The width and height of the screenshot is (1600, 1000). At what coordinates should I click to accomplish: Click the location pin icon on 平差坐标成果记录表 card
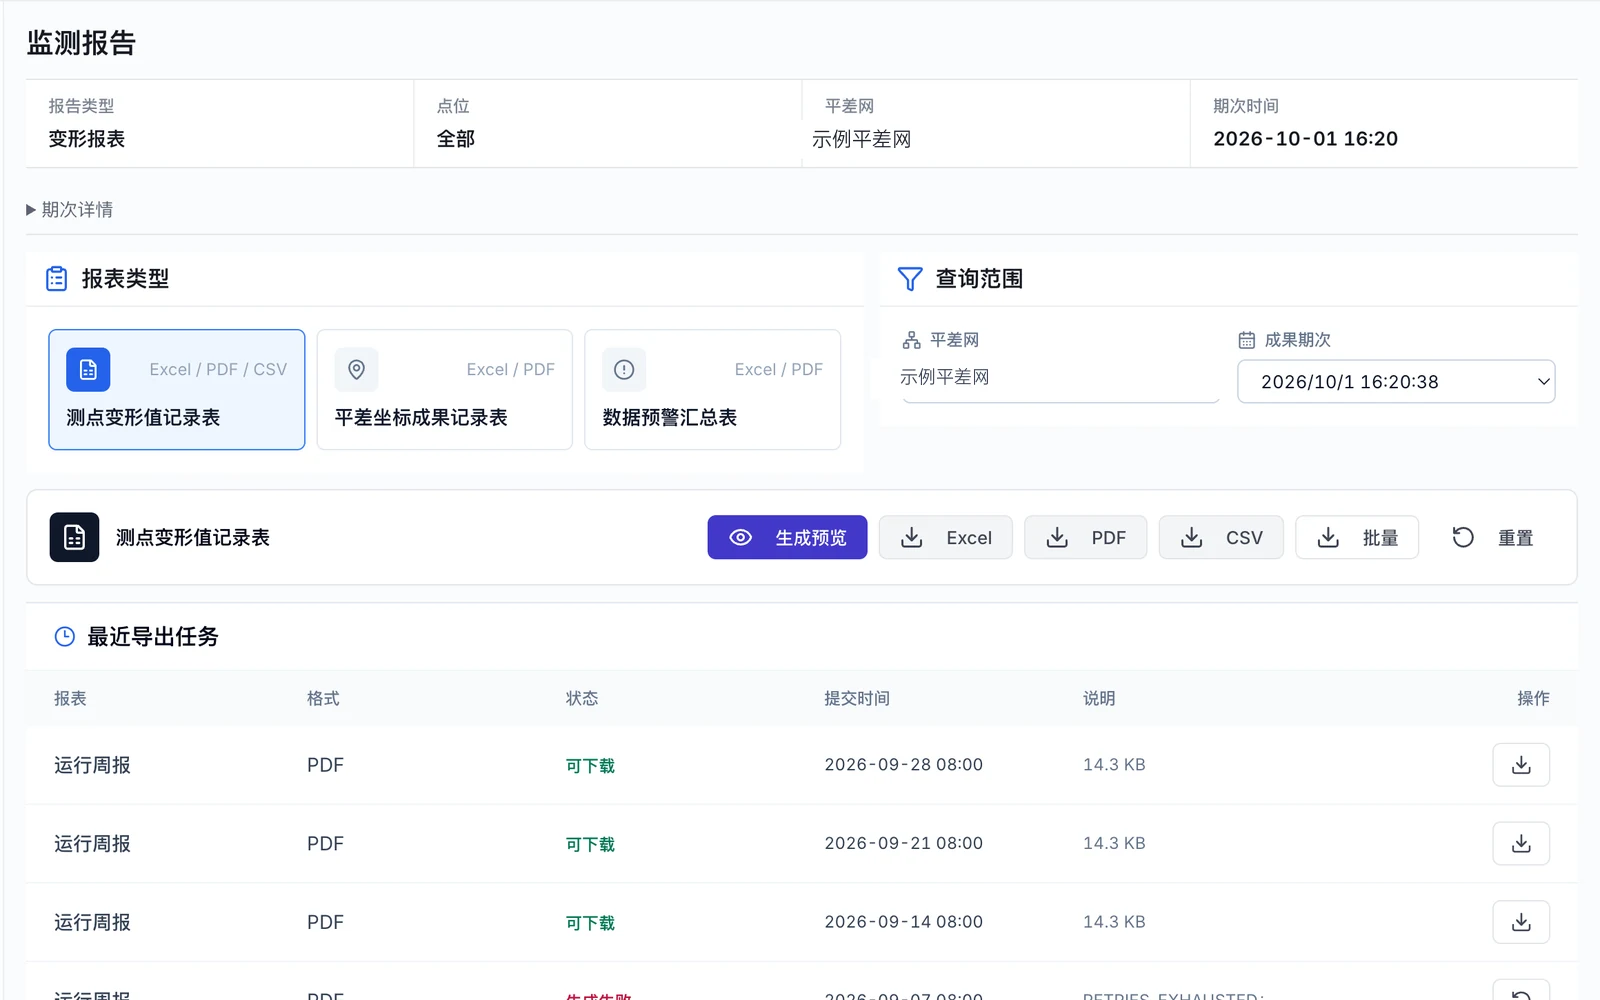tap(356, 370)
